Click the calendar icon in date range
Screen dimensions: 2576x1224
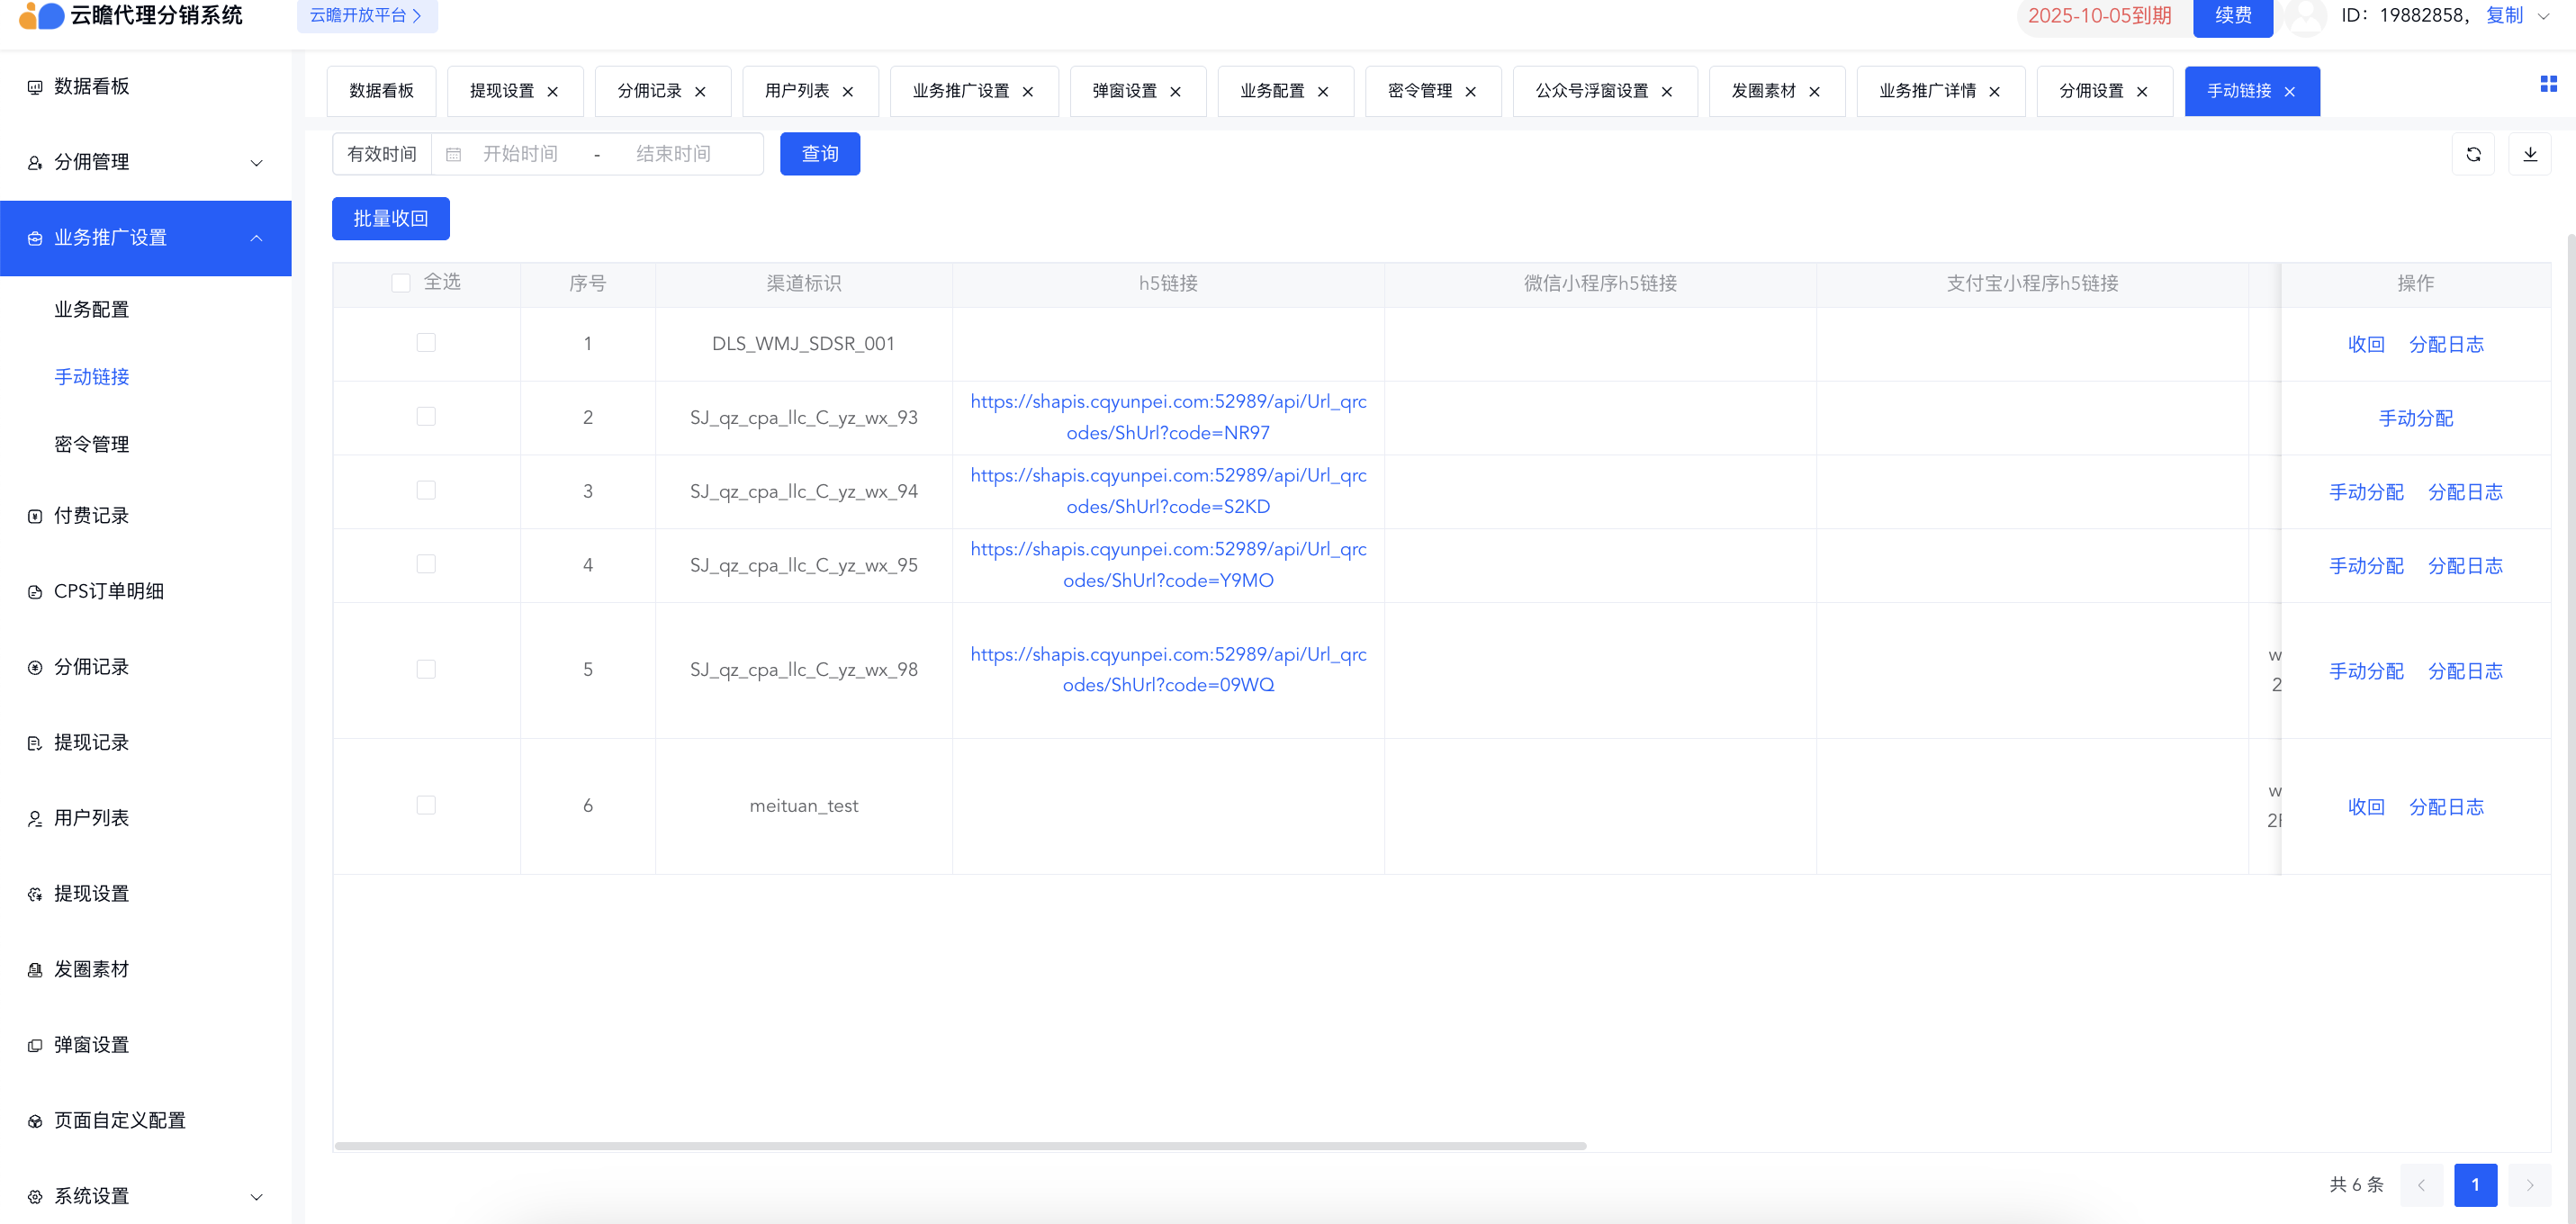(453, 154)
